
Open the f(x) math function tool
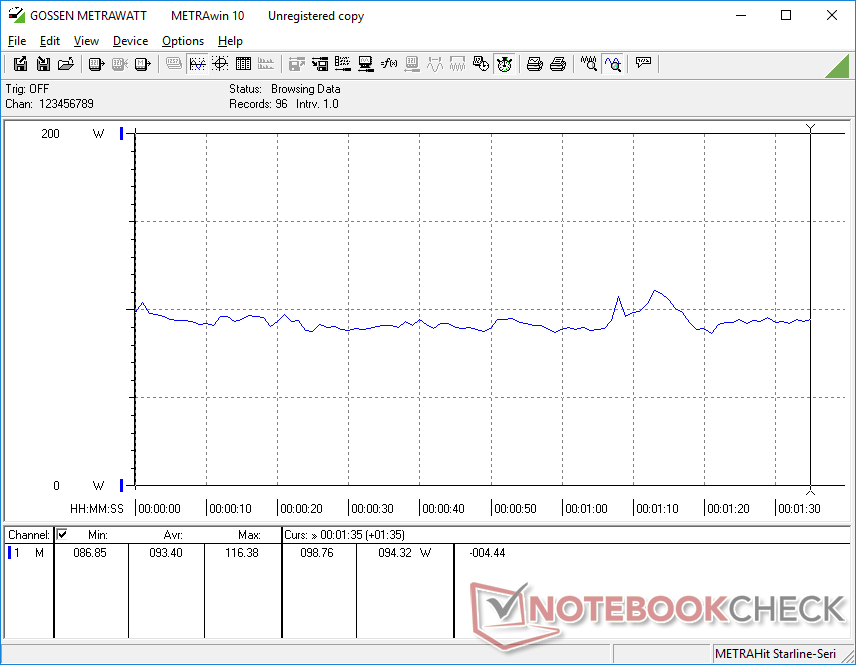tap(389, 64)
